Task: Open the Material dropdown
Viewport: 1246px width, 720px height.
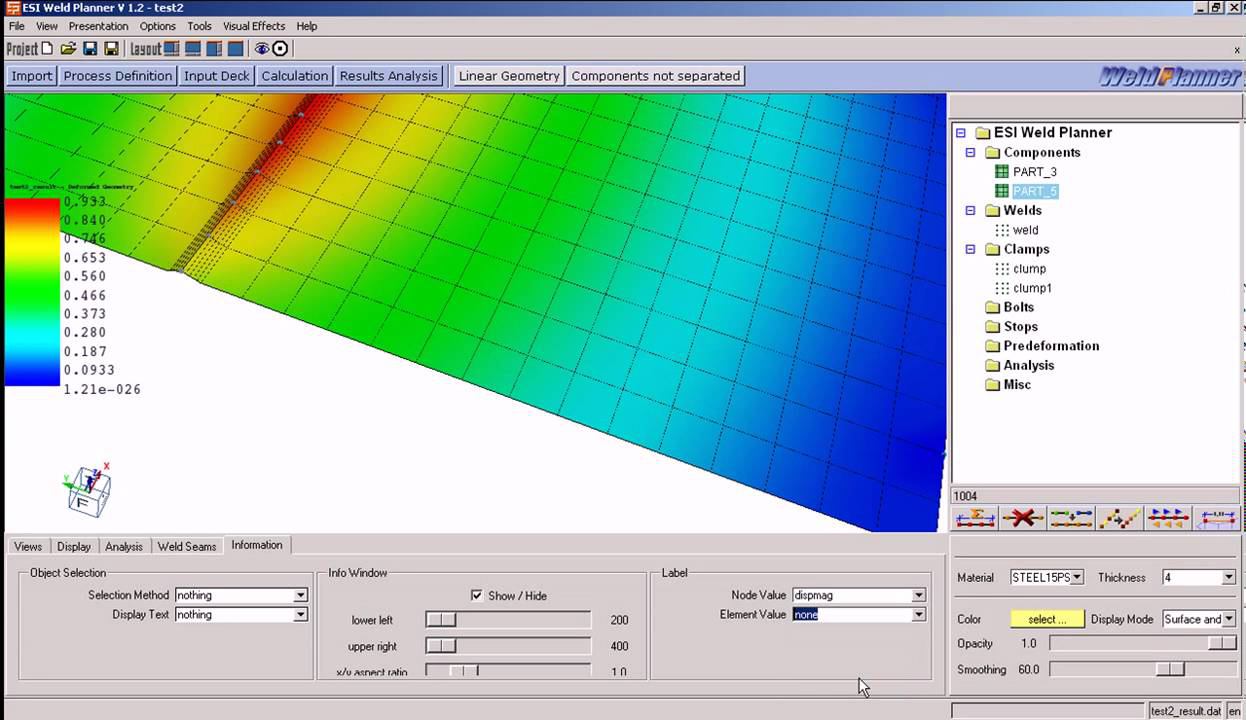Action: point(1077,578)
